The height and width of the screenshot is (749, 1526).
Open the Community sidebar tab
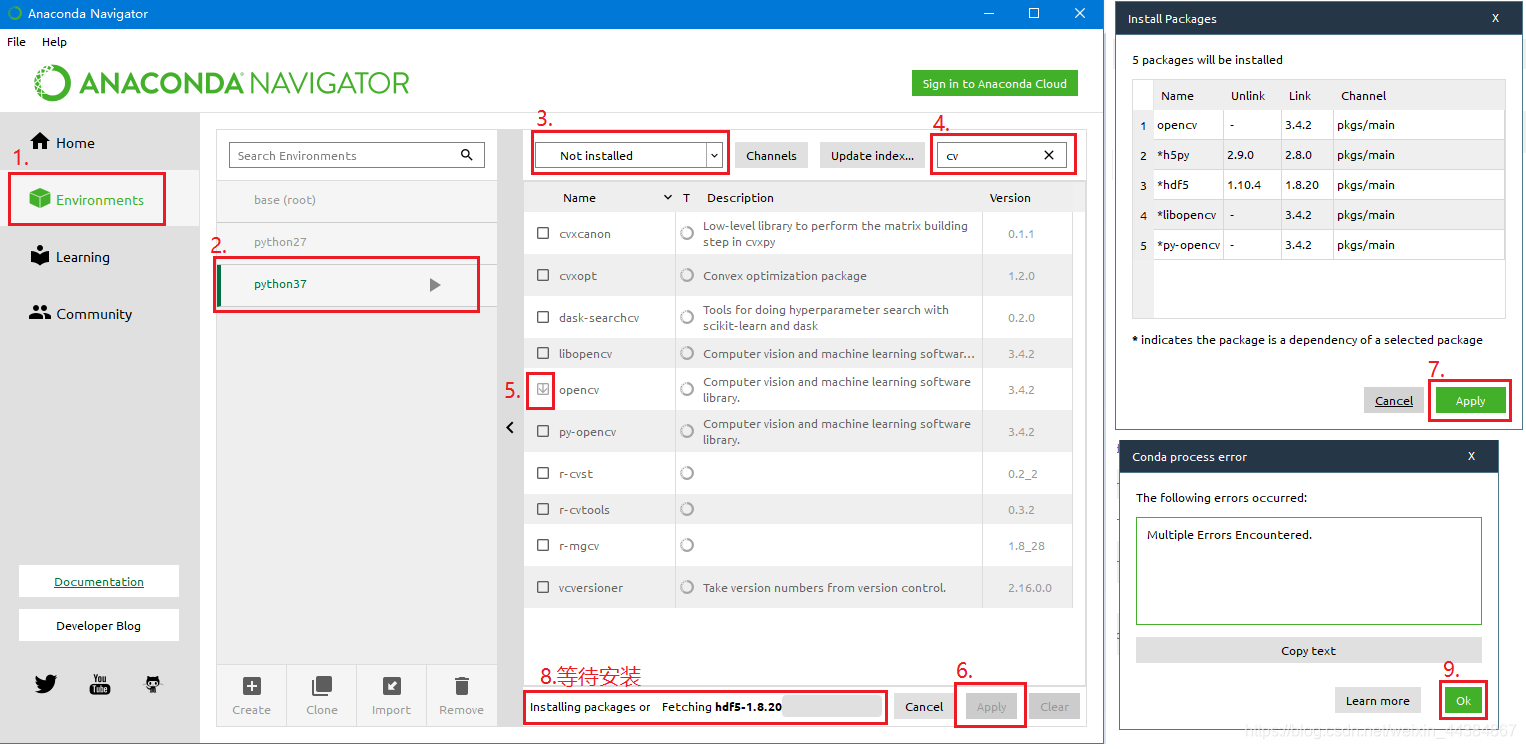click(81, 313)
